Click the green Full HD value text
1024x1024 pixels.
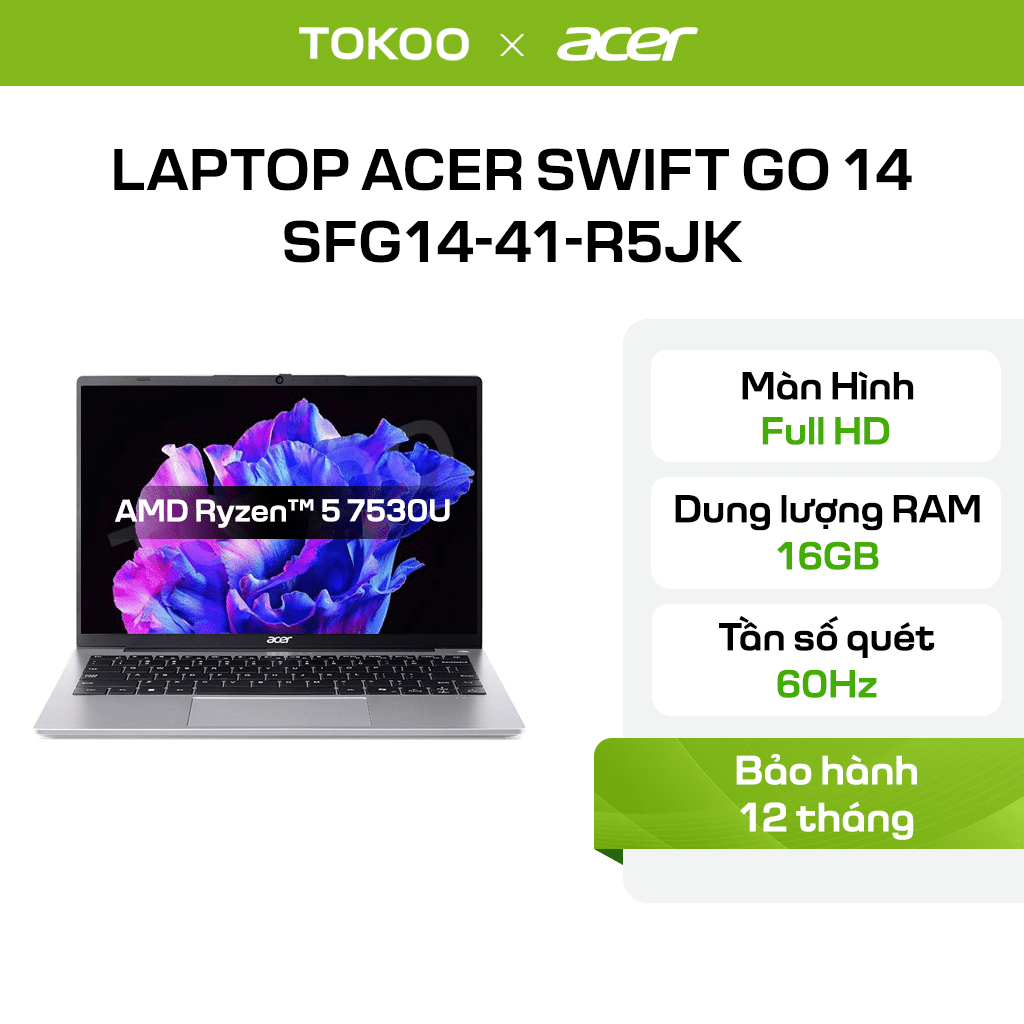pos(825,431)
